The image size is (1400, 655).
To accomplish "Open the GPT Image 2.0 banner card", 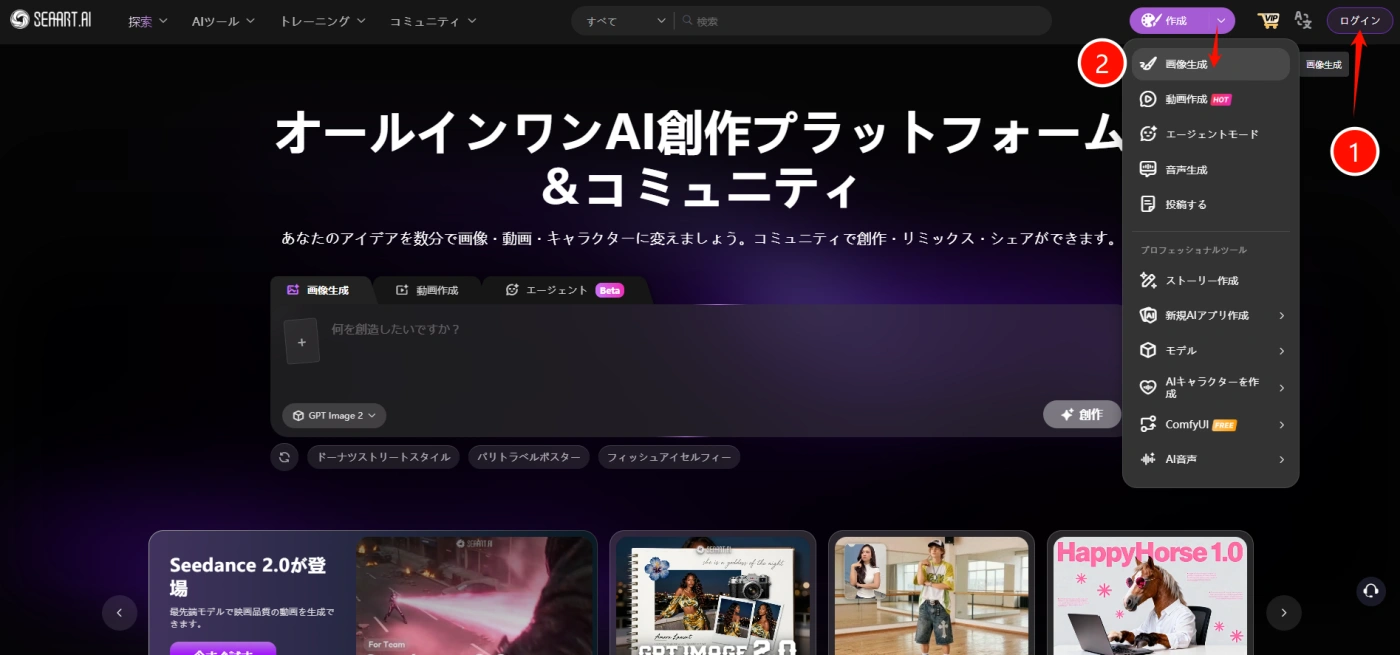I will point(712,592).
